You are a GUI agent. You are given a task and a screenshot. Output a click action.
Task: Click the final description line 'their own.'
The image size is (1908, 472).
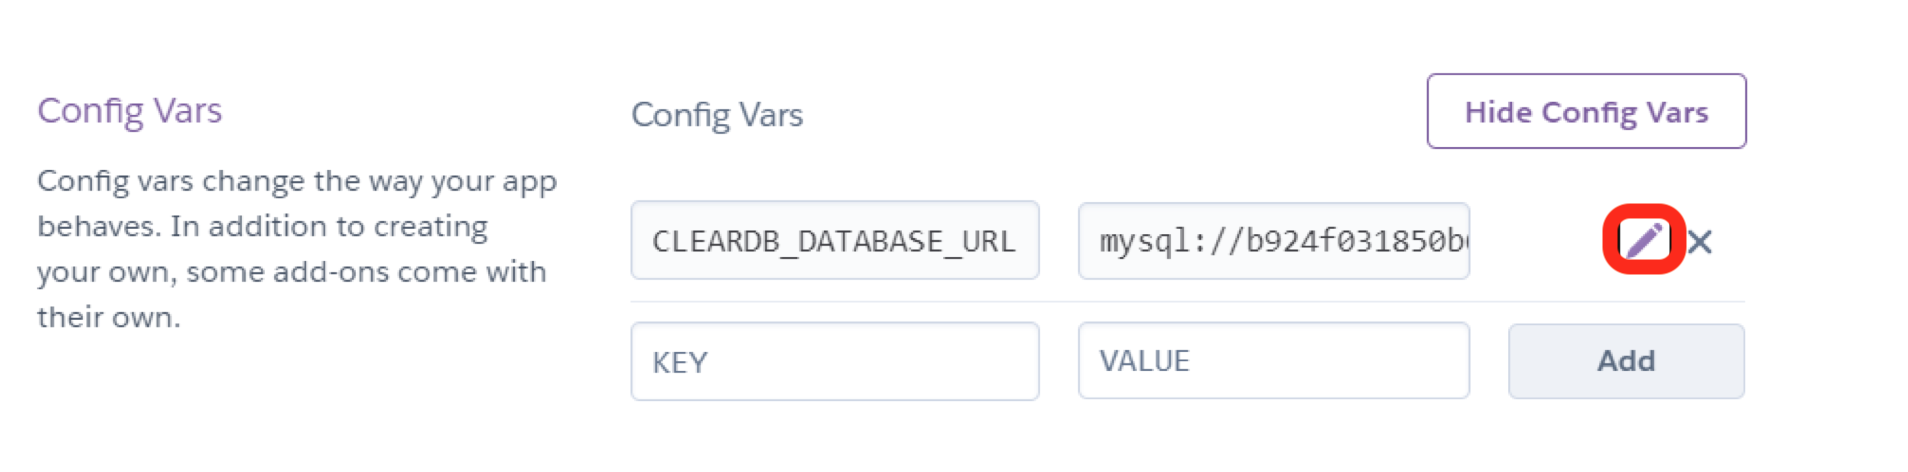coord(109,318)
